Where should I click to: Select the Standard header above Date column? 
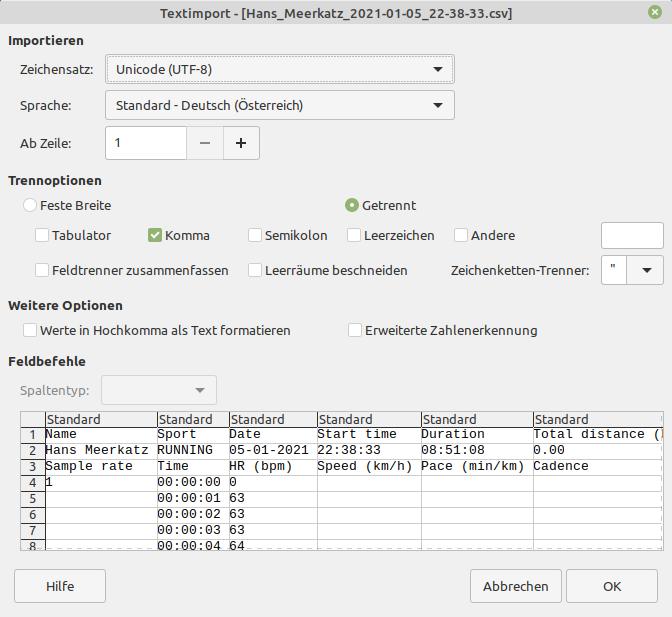[273, 419]
